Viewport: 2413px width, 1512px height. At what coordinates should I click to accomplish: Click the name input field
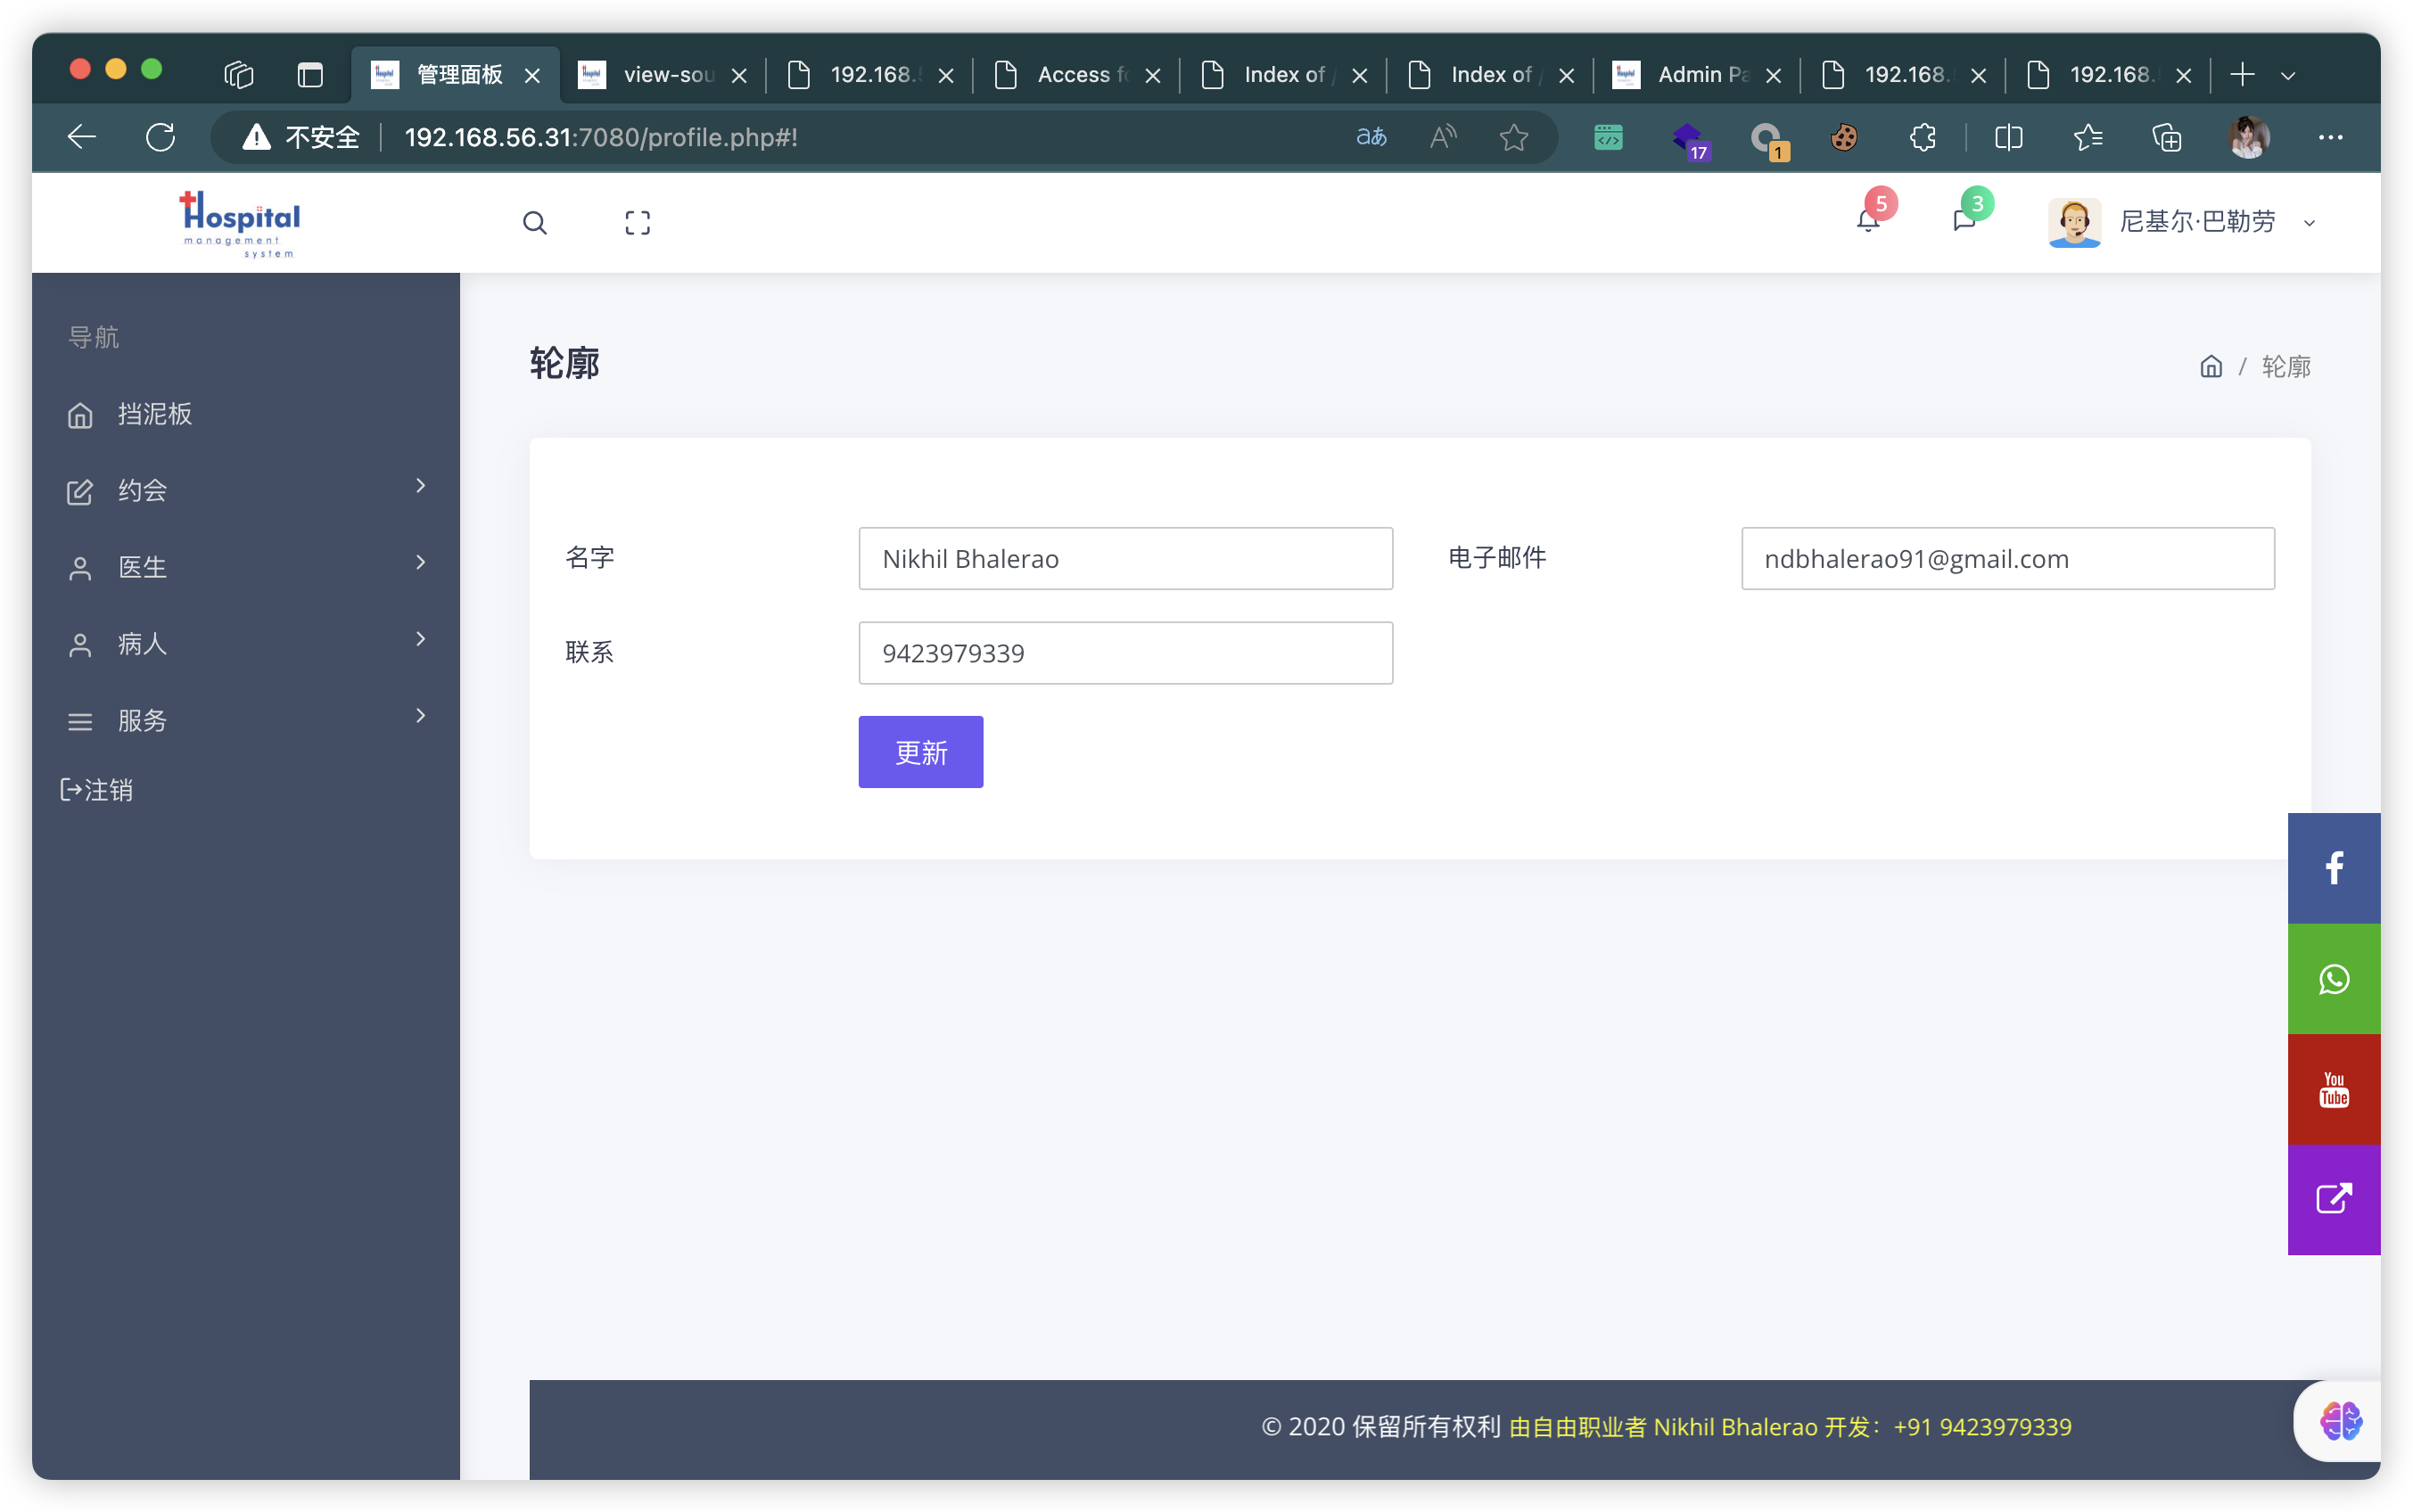tap(1125, 557)
